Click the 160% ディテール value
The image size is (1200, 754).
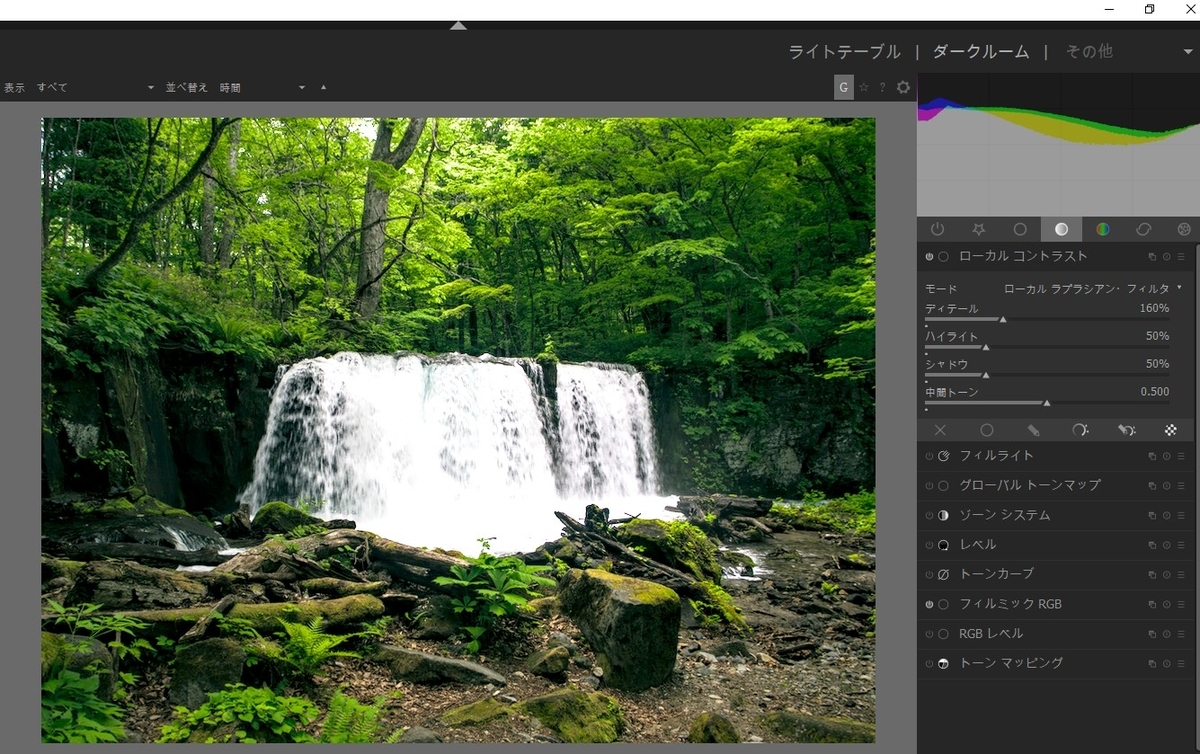coord(1154,308)
